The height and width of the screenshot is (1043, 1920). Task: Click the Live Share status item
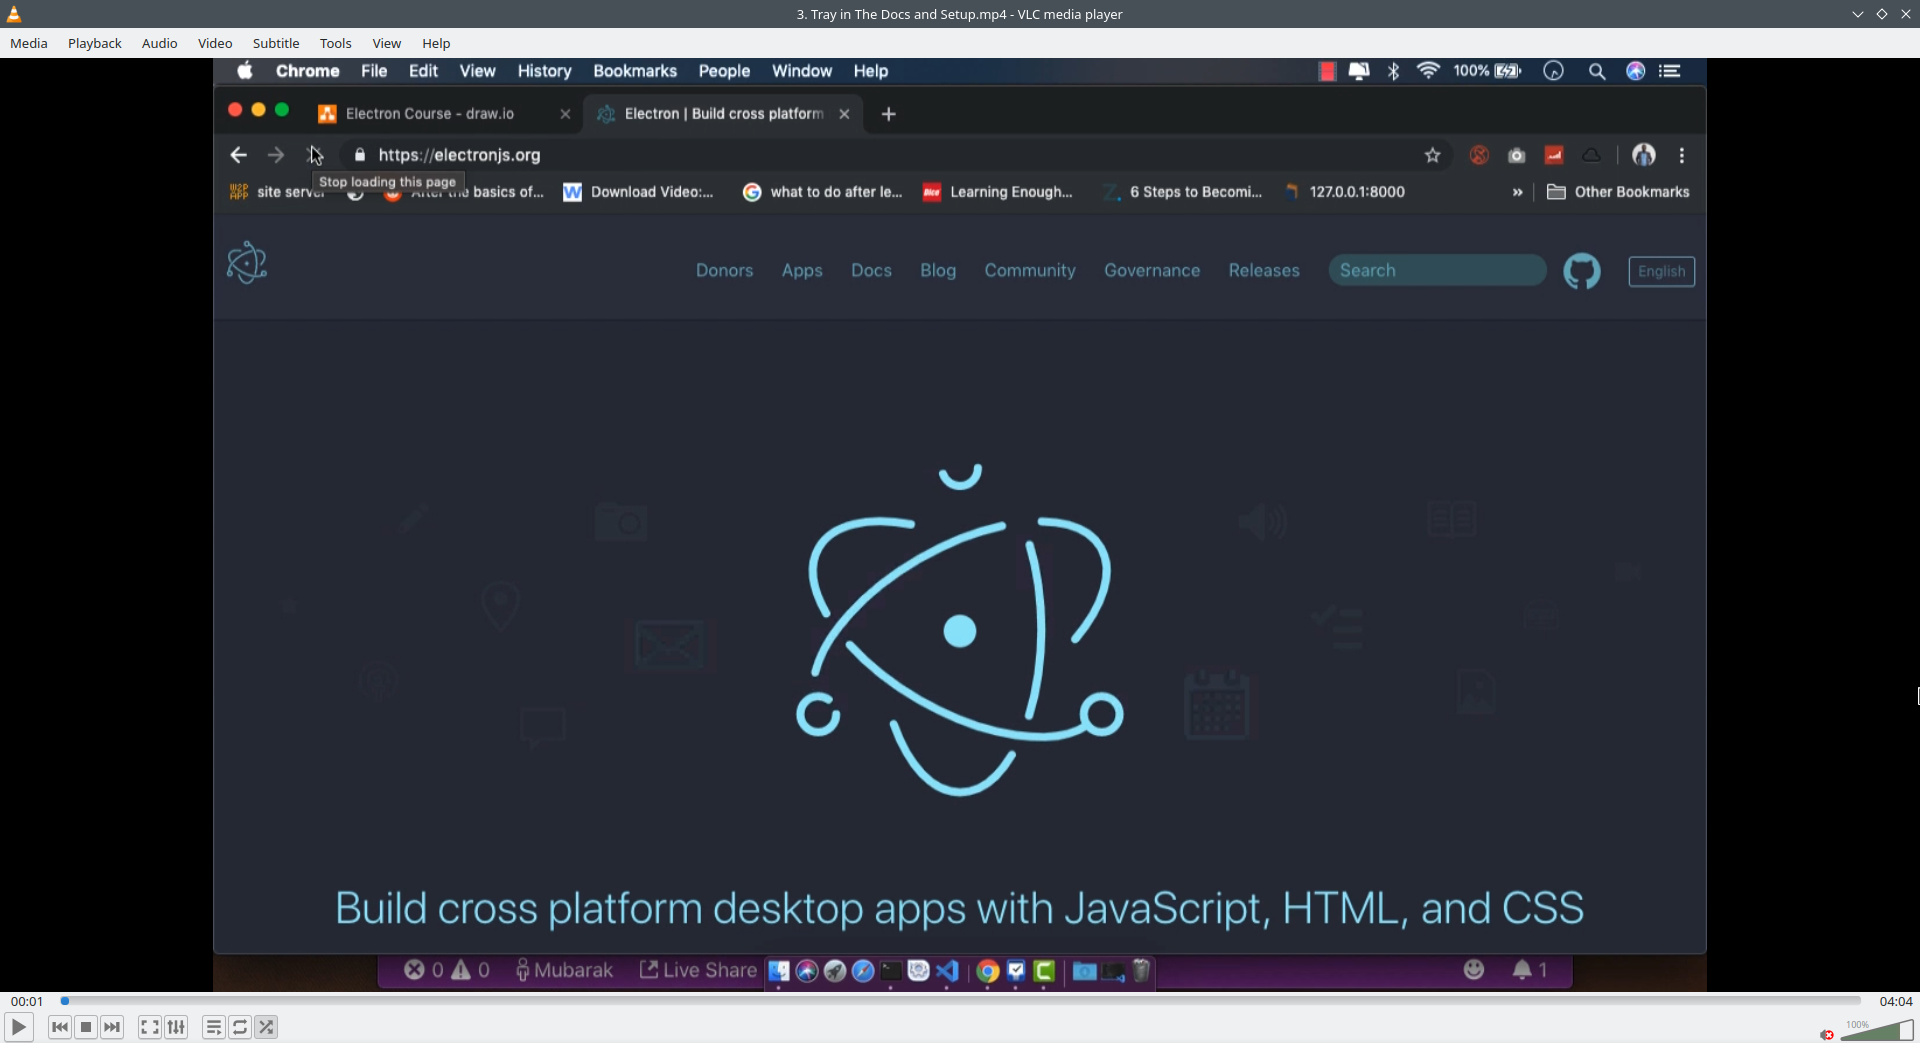pos(698,970)
